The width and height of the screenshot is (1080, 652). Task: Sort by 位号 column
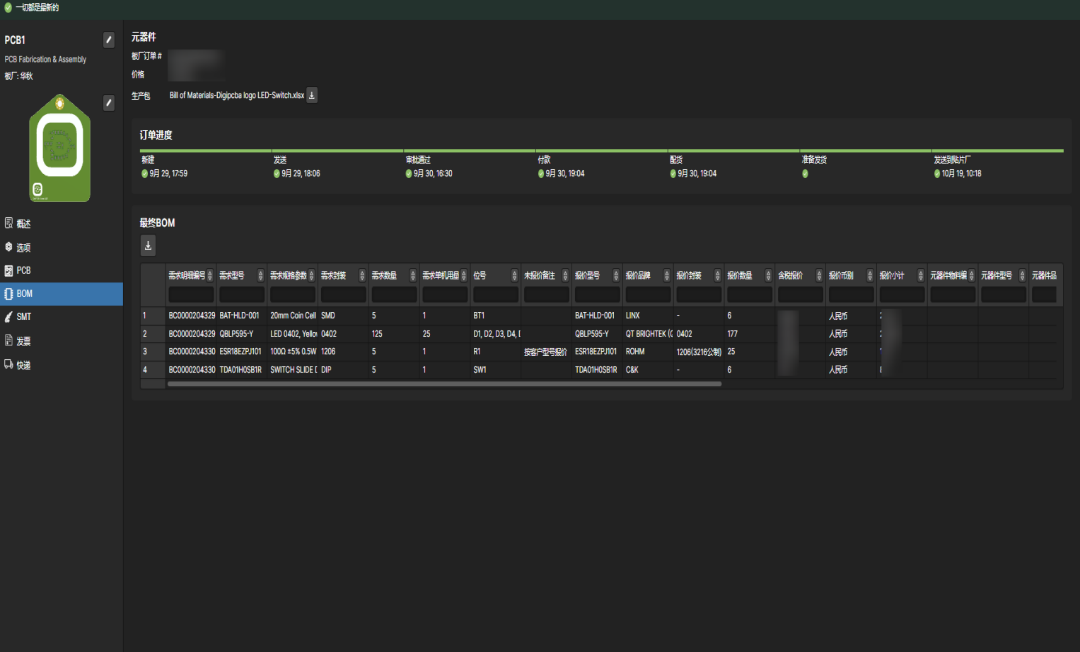(x=515, y=275)
